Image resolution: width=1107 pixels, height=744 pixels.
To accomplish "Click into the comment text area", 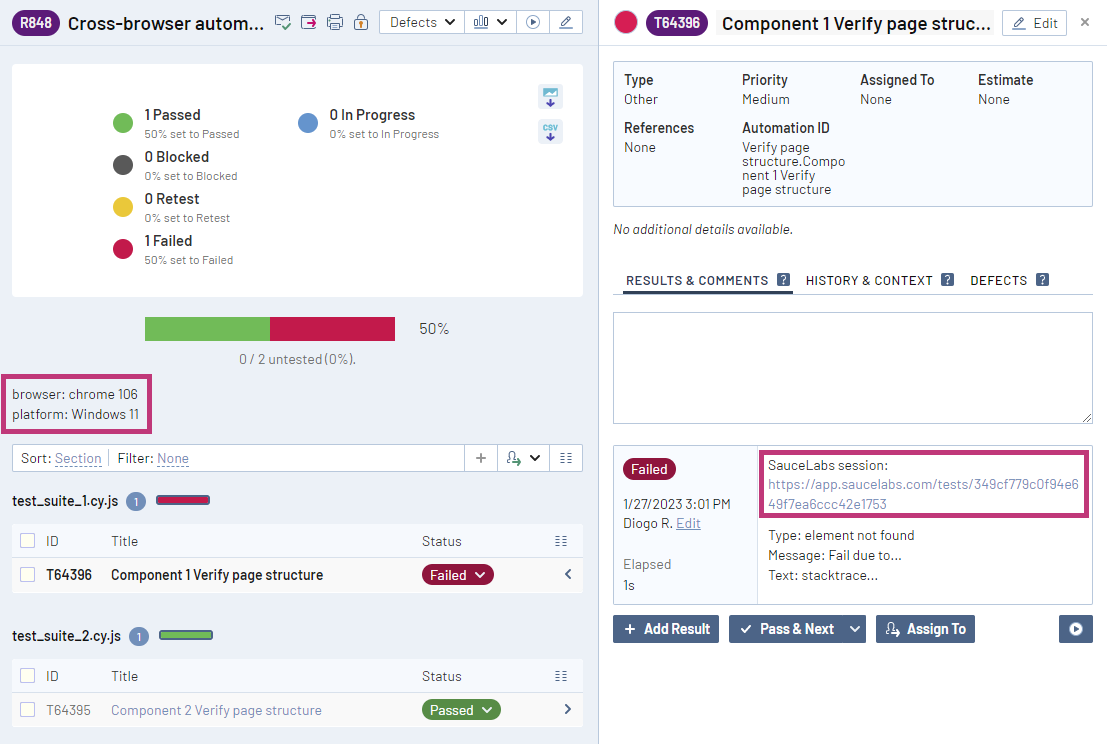I will (x=852, y=367).
